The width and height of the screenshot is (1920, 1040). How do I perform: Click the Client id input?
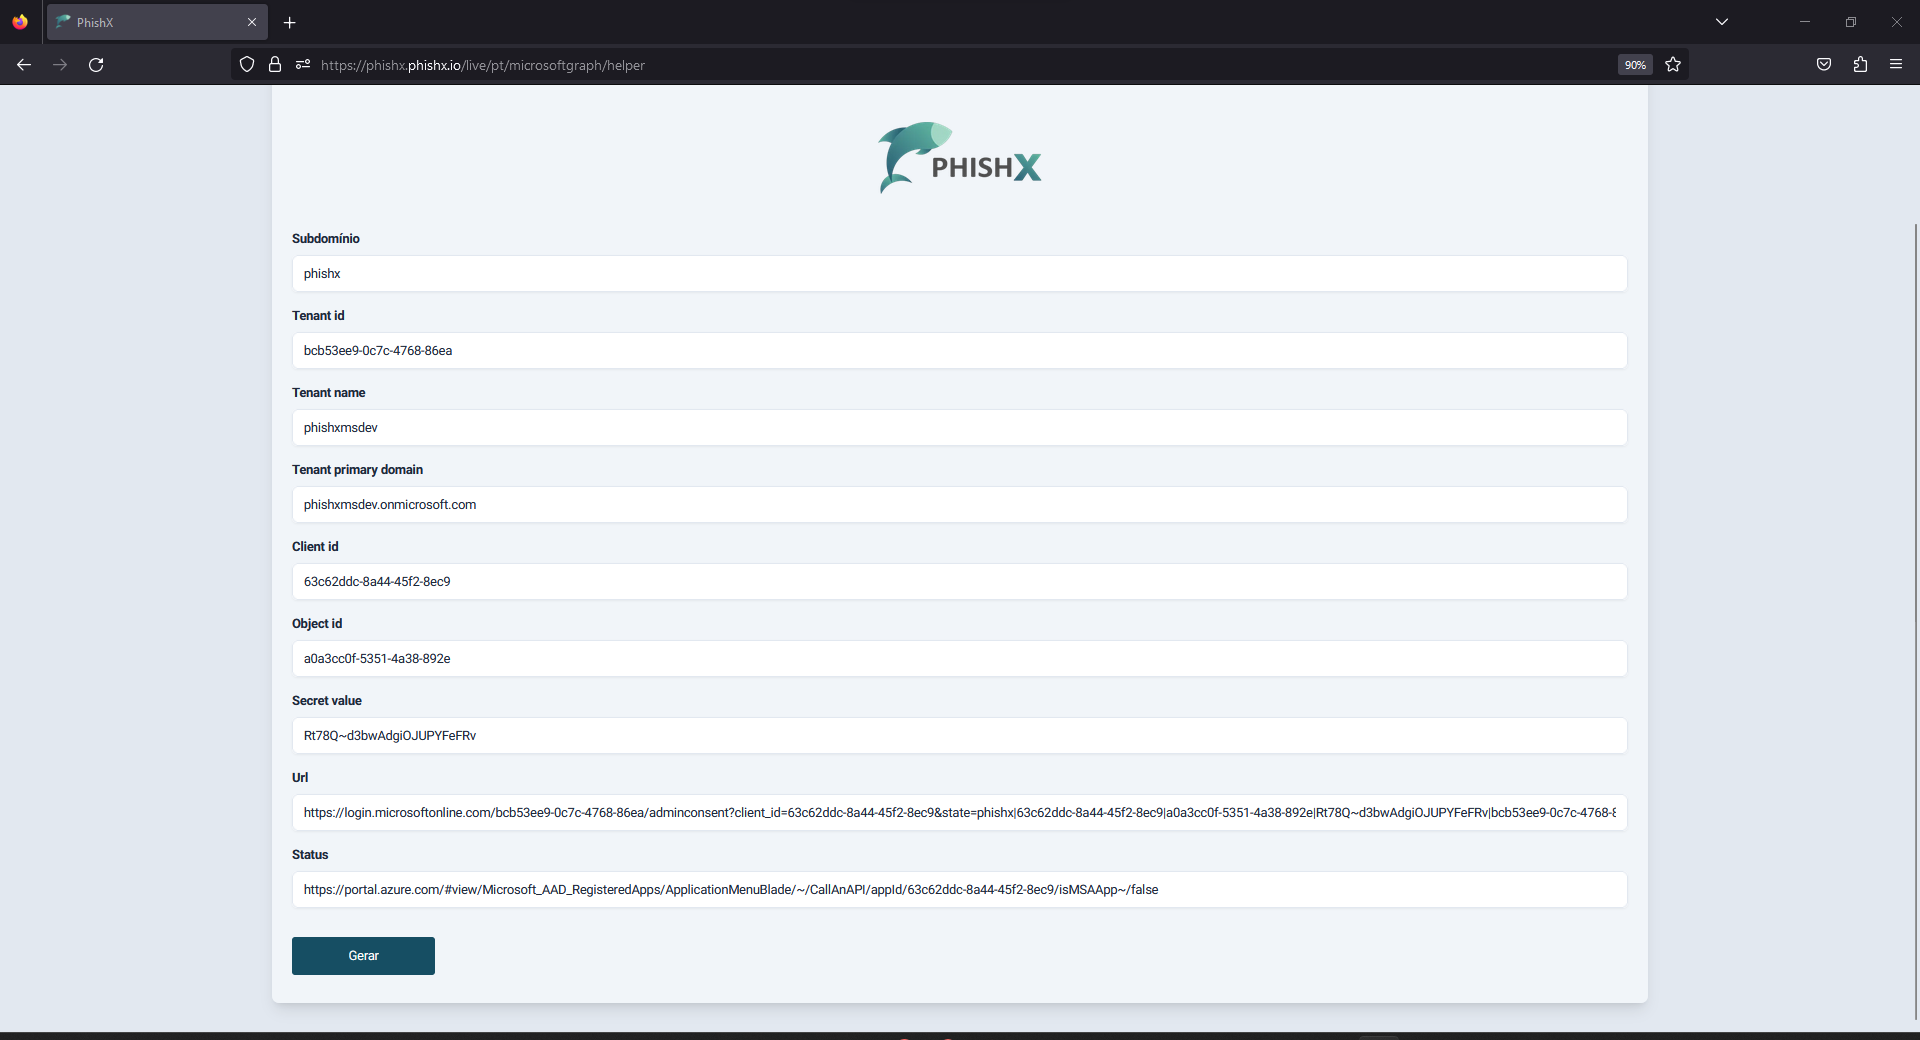coord(960,582)
